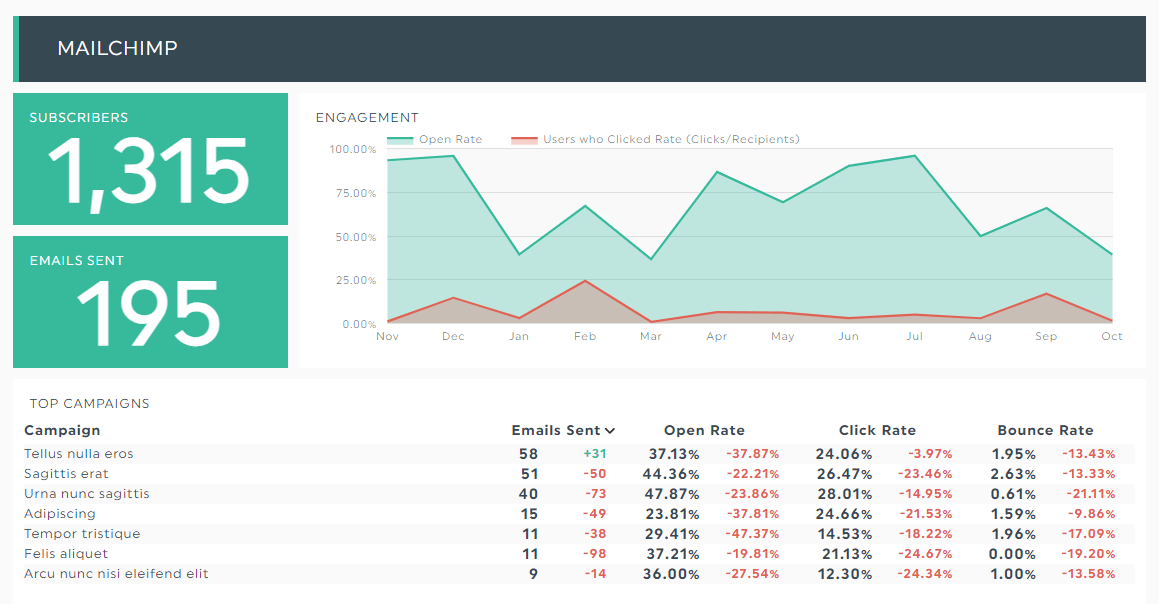Click the 0.00% bounce rate value
The image size is (1159, 604).
1012,554
